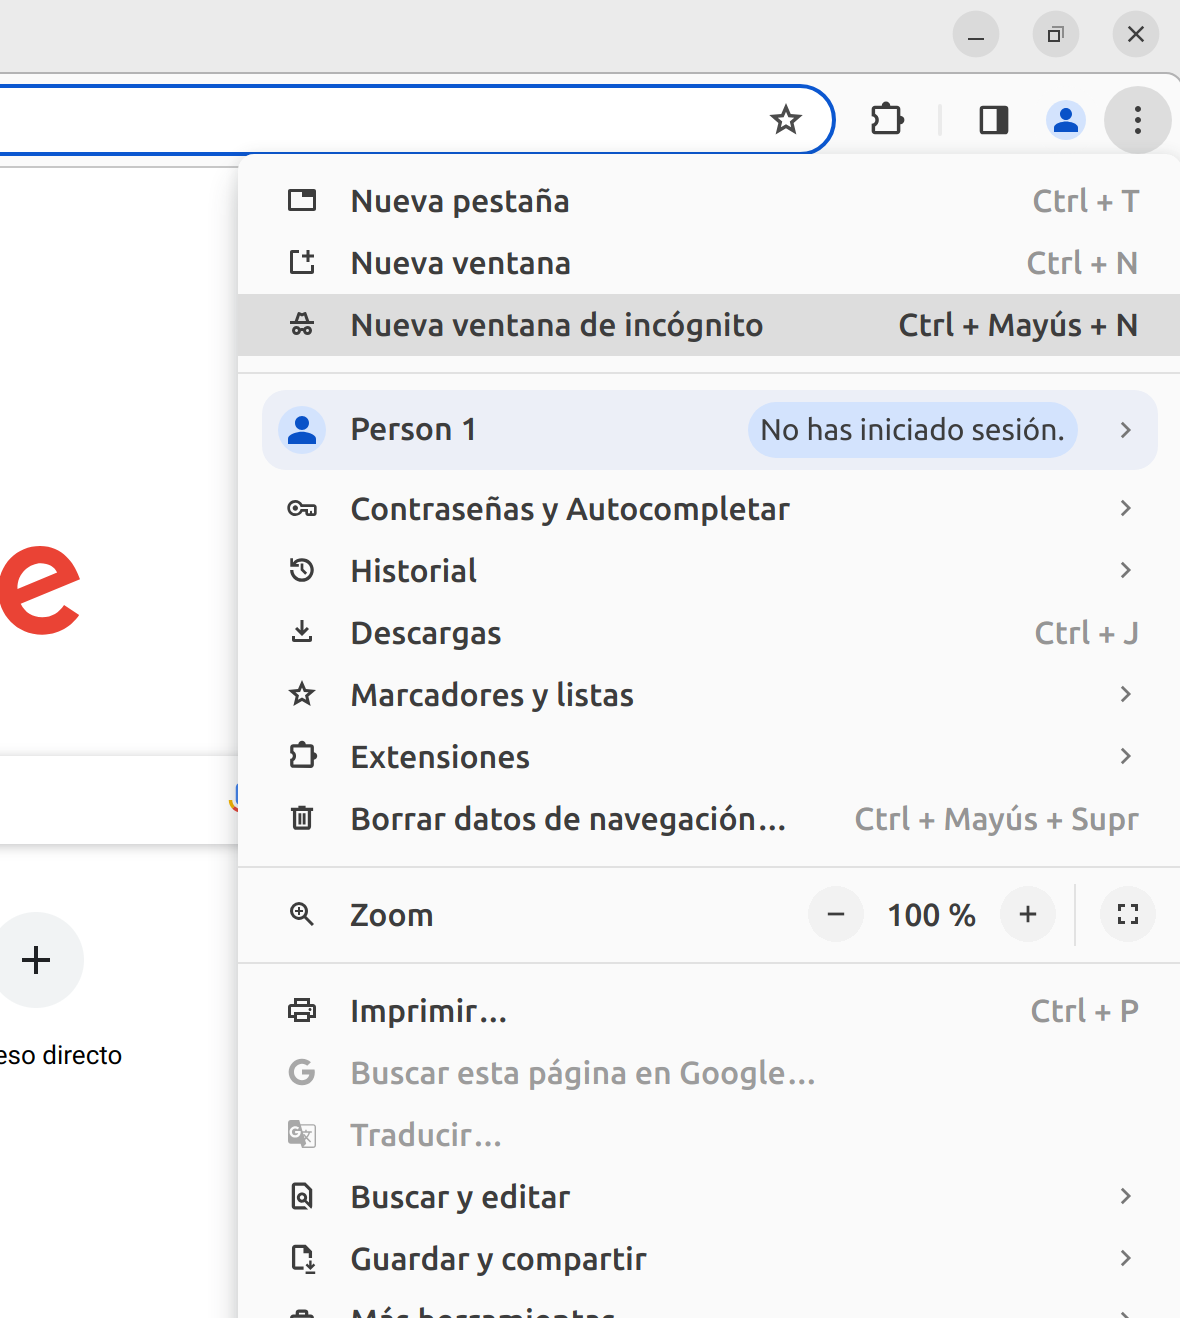Open the Extensions puzzle icon in toolbar

(x=887, y=120)
